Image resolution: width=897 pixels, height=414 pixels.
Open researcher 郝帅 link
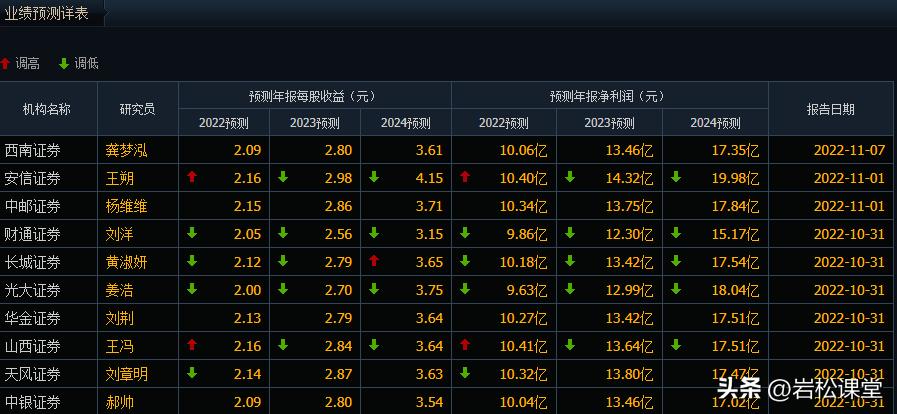120,403
